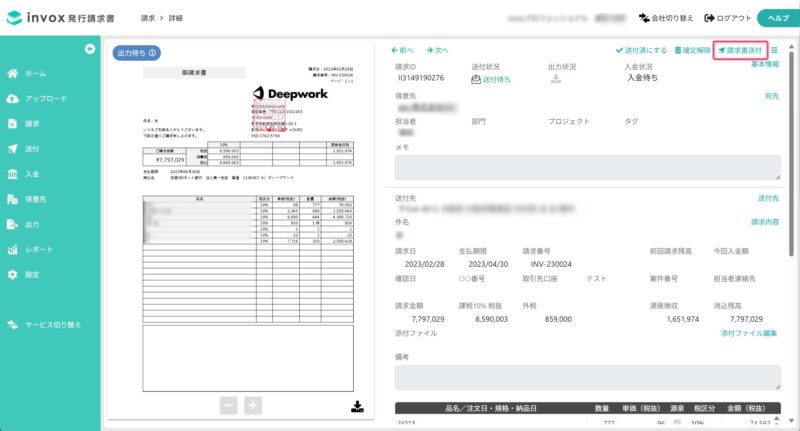Click the 源泉徴収 amount 1,651,974
800x431 pixels.
[683, 319]
